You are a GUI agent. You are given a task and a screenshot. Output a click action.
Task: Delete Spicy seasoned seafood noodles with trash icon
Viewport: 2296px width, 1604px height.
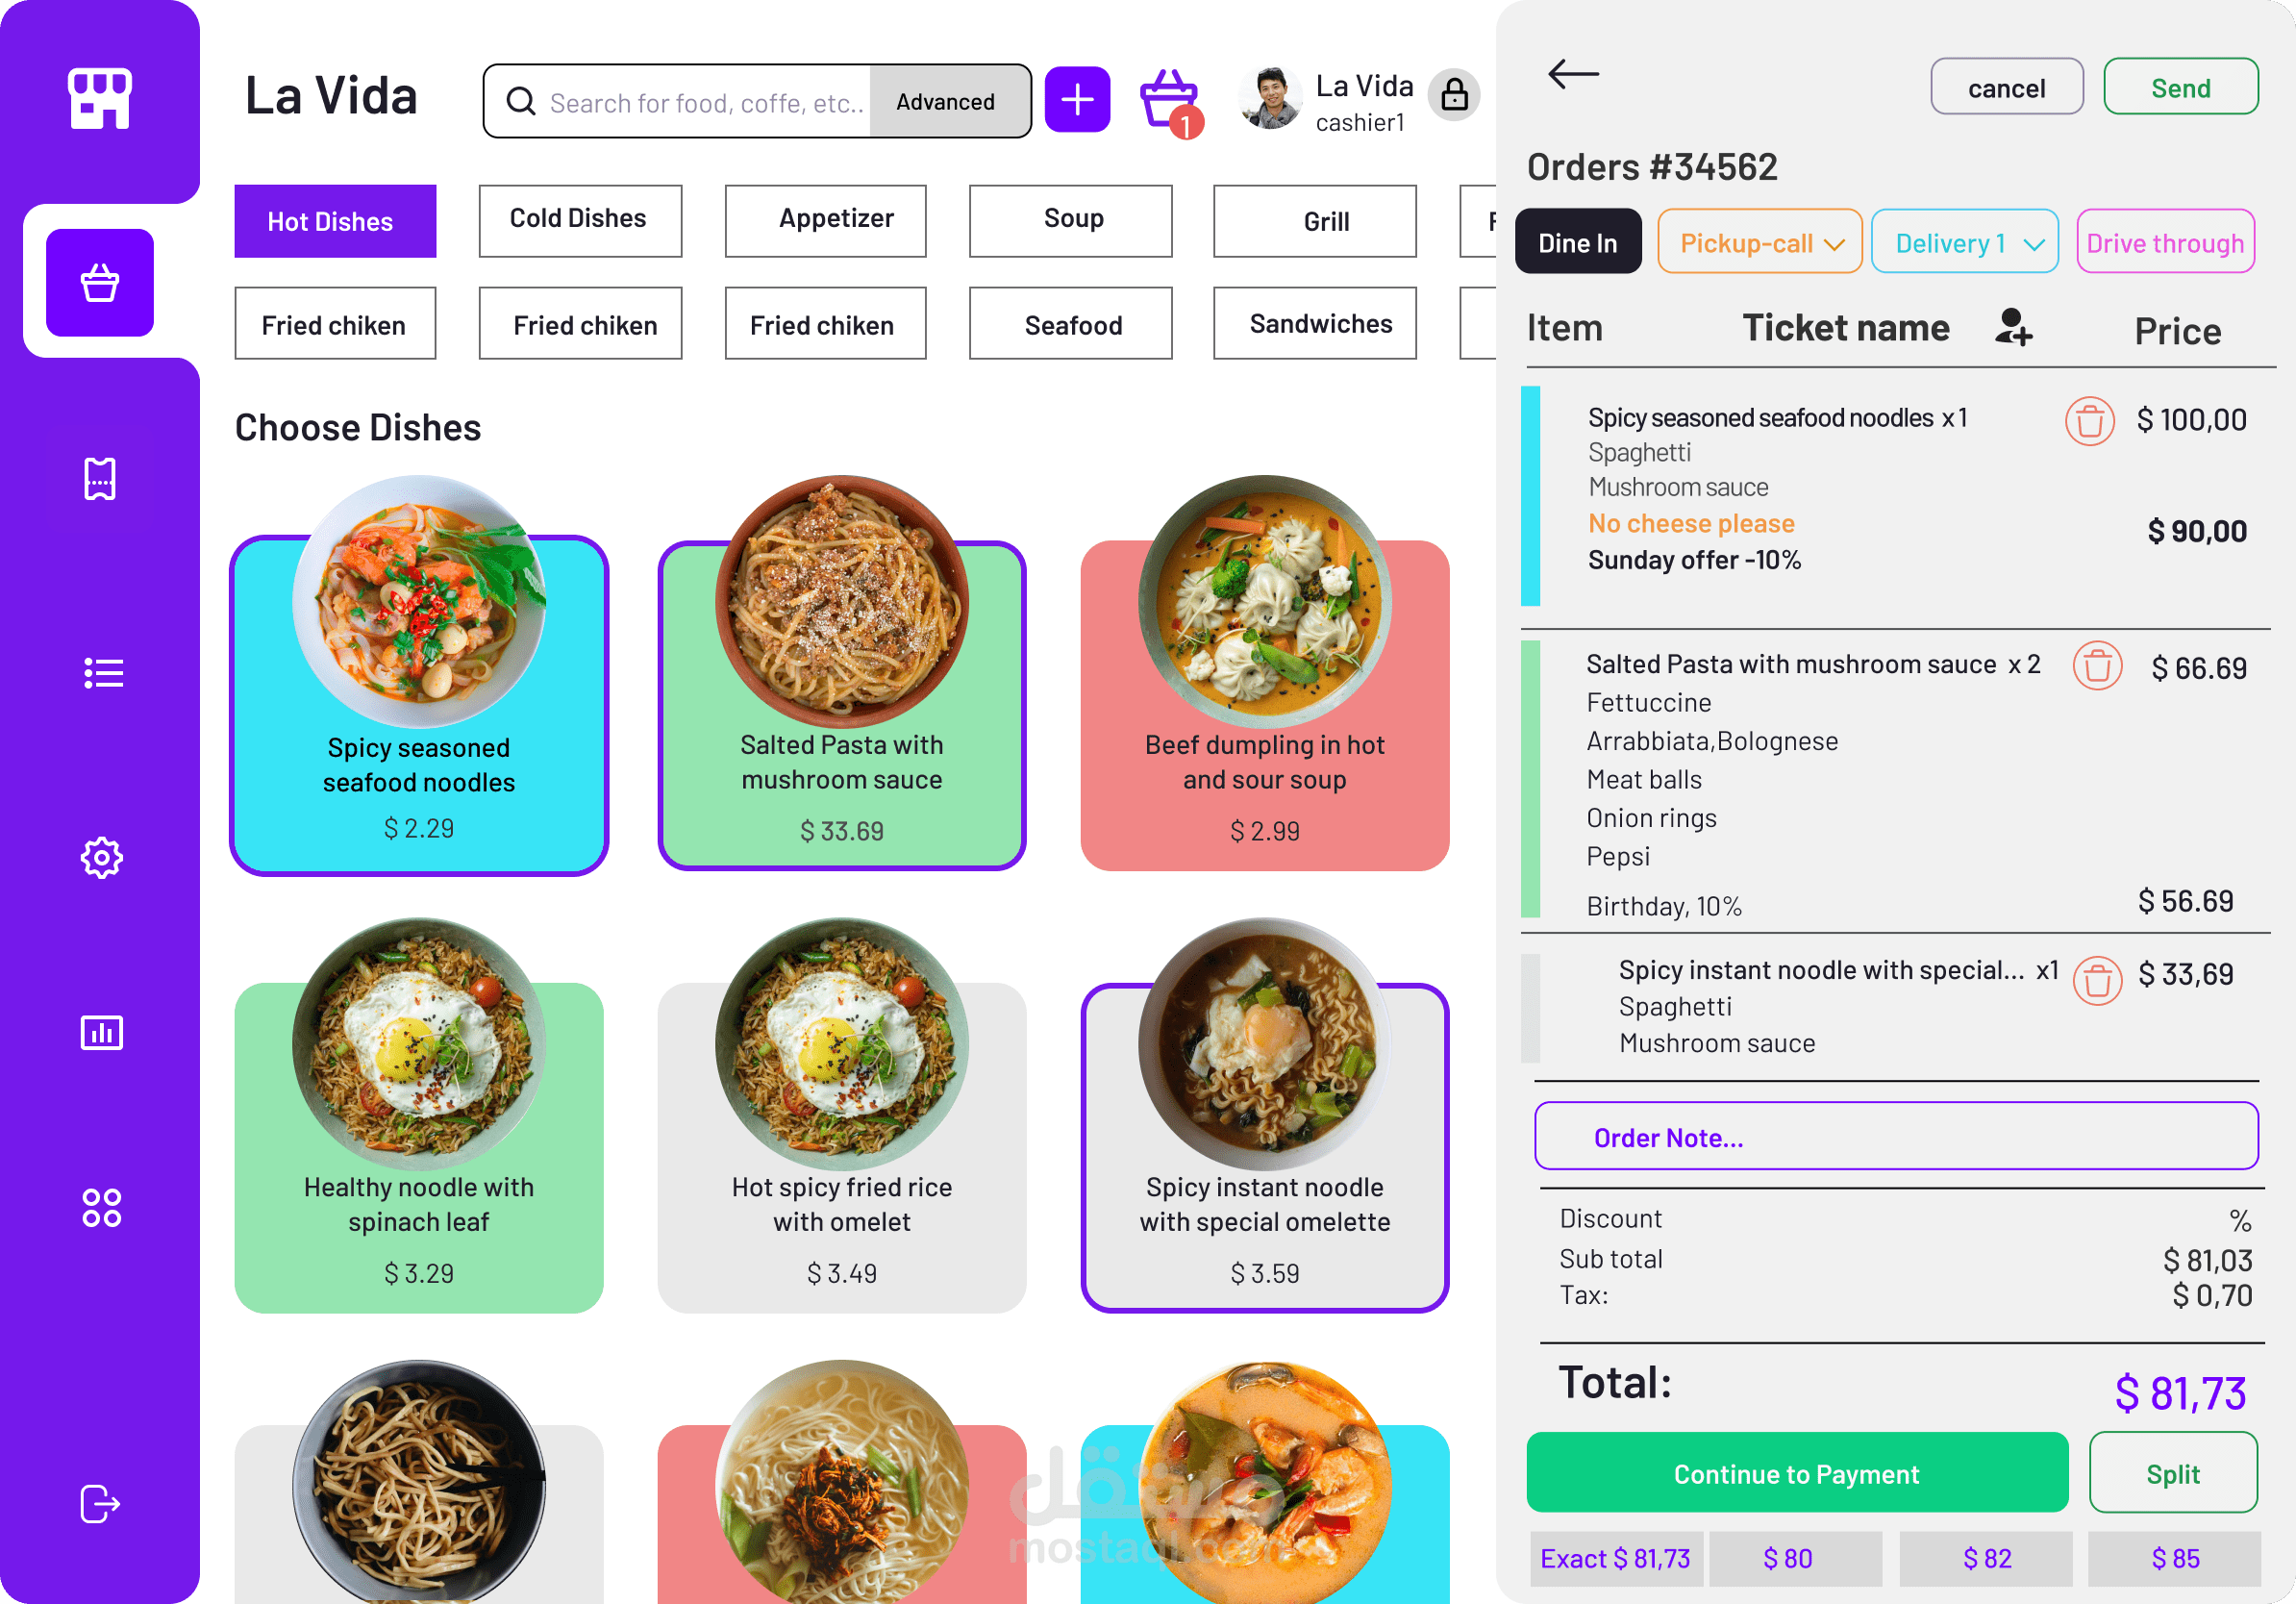click(2090, 421)
